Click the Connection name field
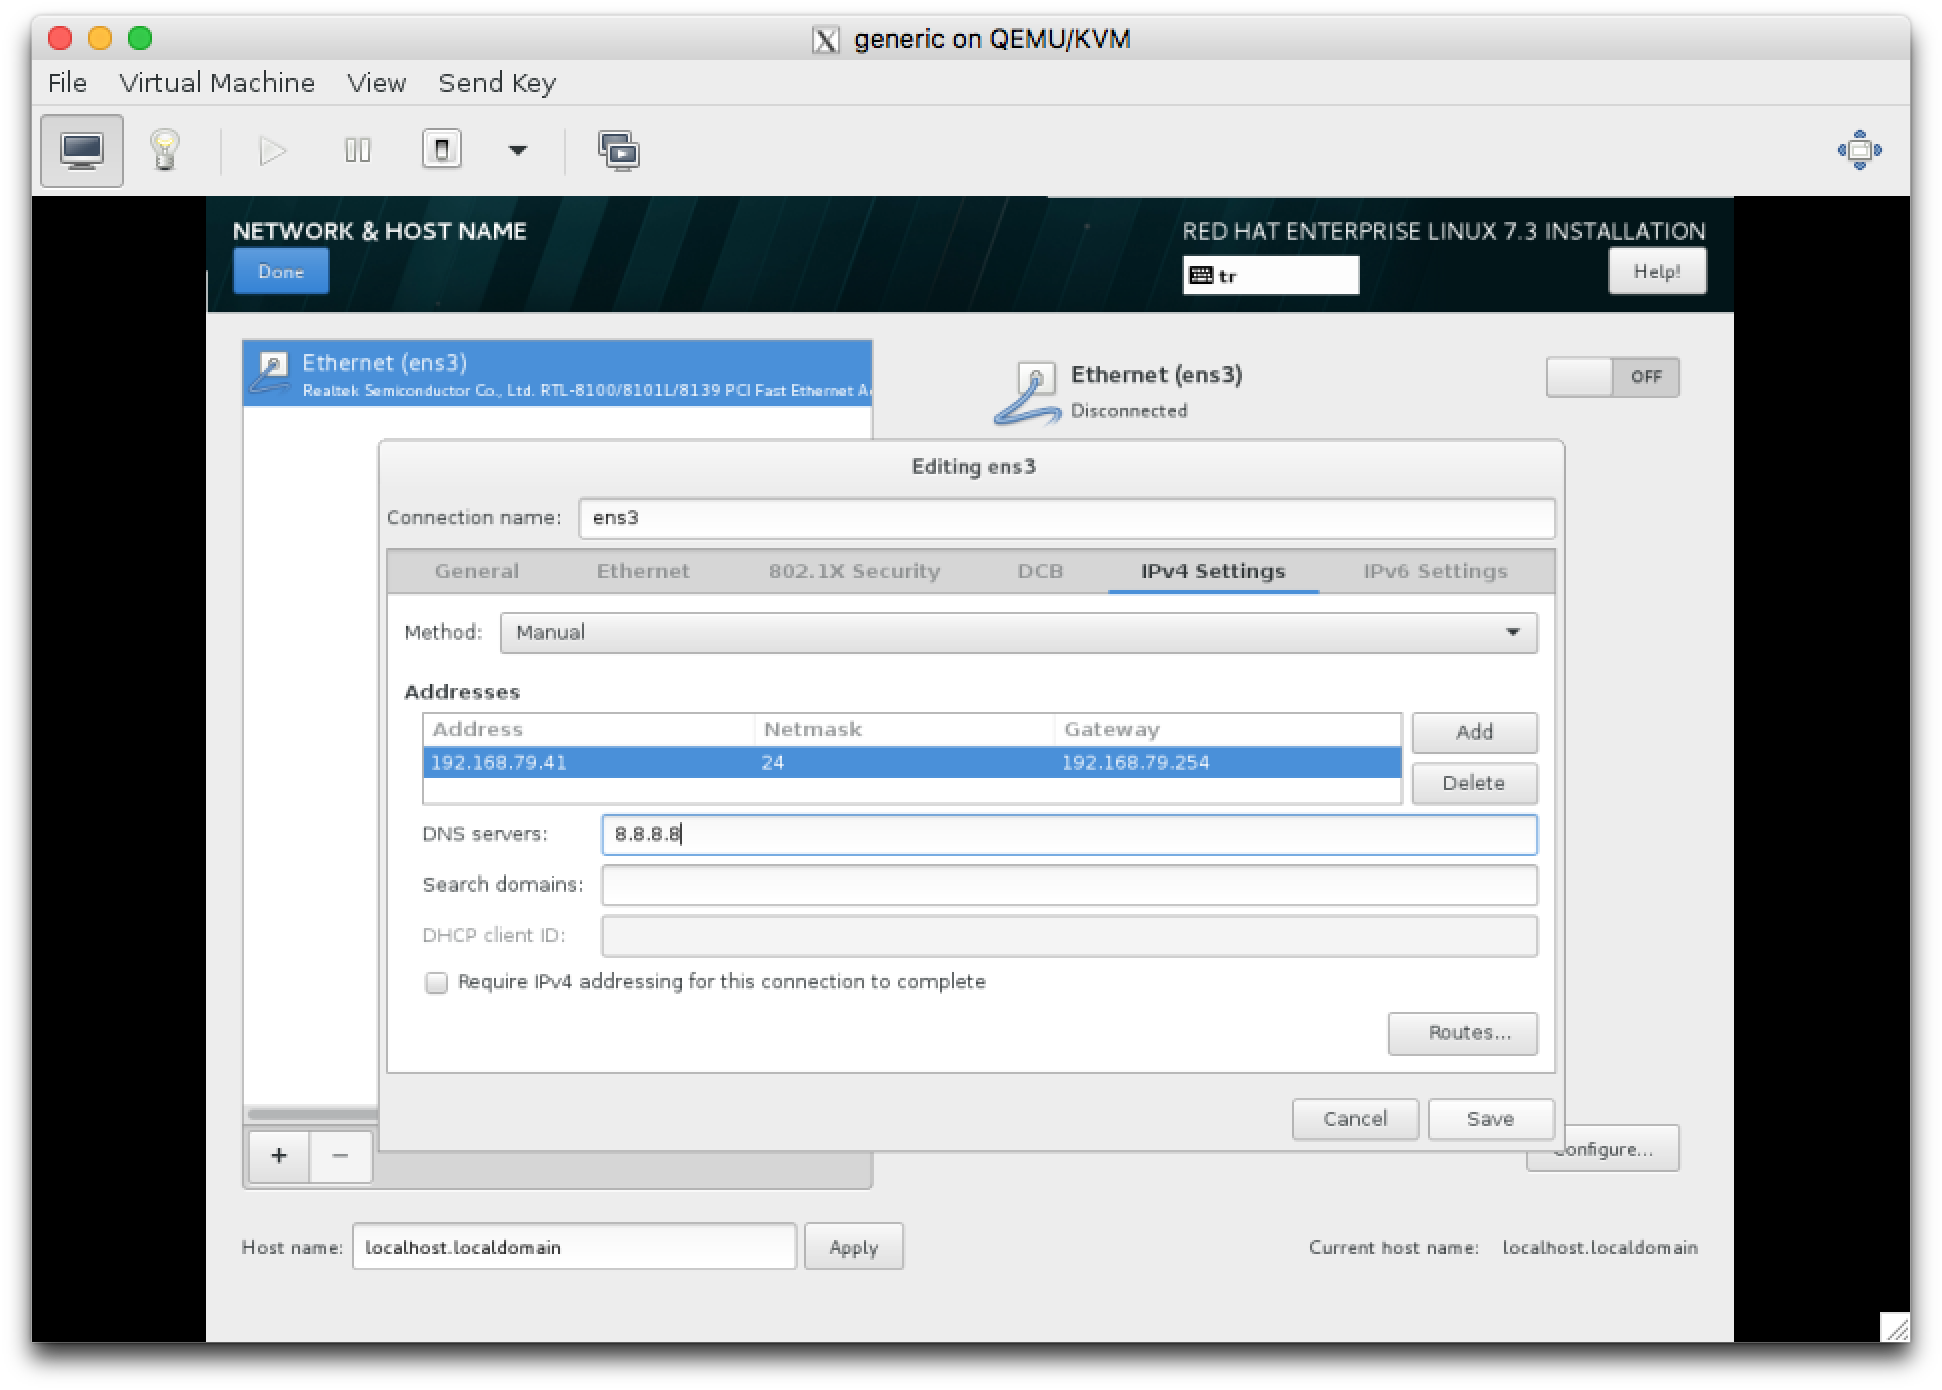This screenshot has width=1942, height=1390. 1066,518
